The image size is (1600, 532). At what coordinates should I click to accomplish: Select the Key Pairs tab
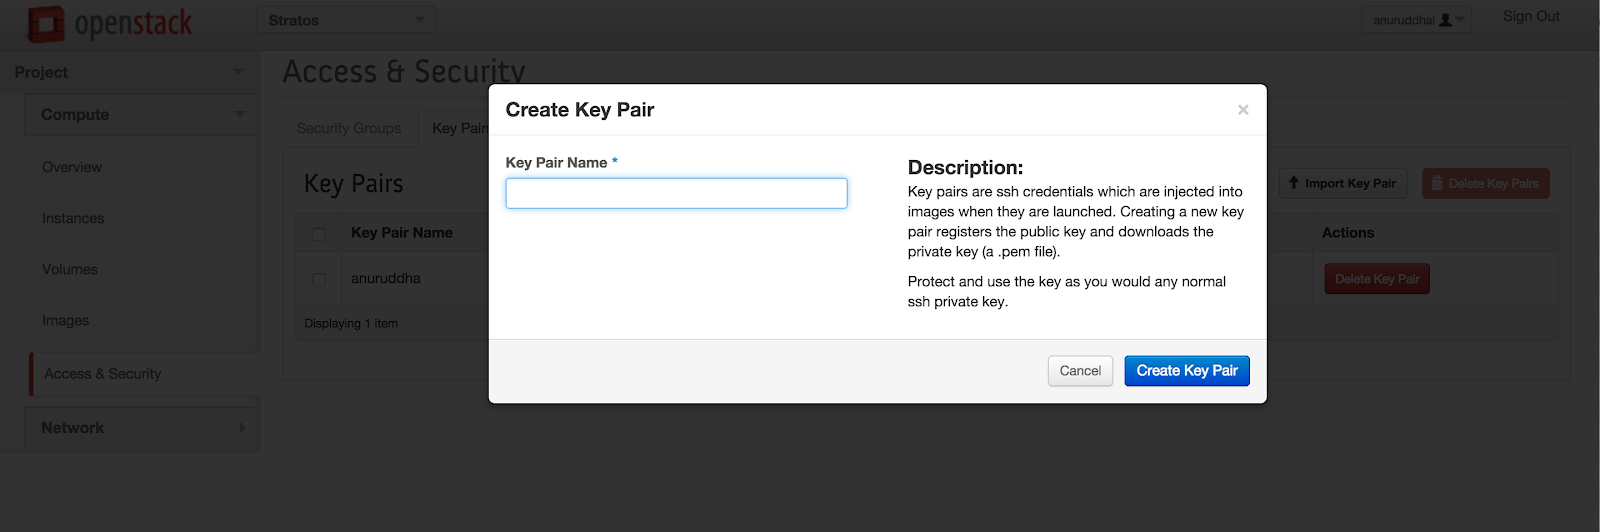(455, 128)
